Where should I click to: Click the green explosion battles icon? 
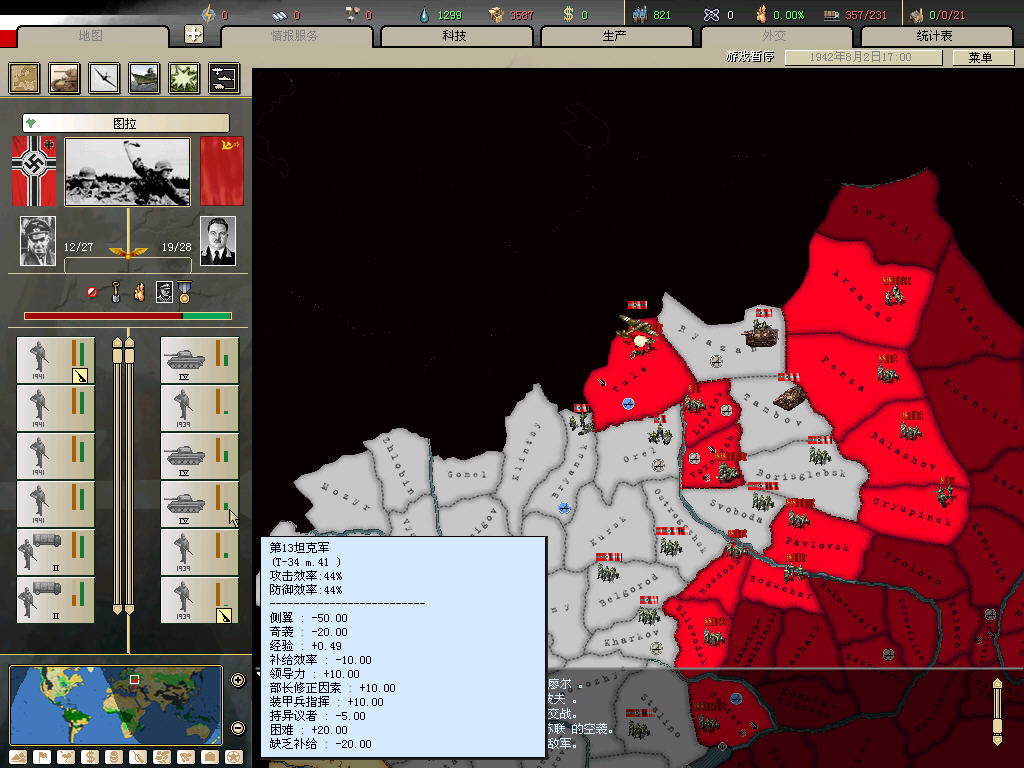[x=184, y=78]
